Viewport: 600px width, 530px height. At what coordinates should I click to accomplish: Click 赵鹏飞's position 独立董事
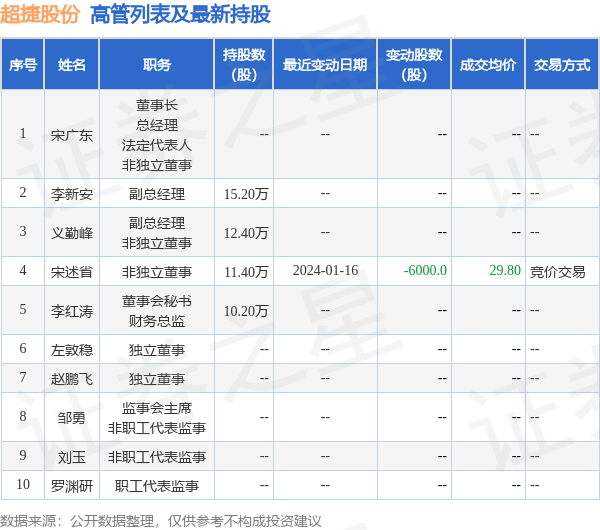(157, 379)
